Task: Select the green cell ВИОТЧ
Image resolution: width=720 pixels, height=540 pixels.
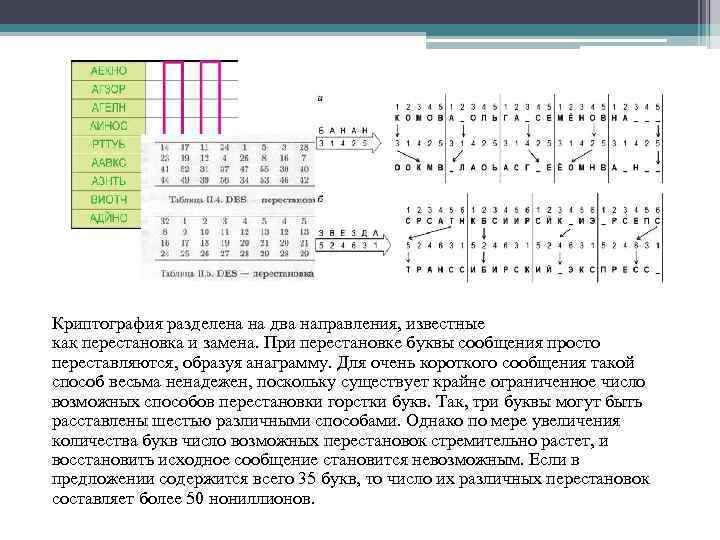Action: coord(109,199)
